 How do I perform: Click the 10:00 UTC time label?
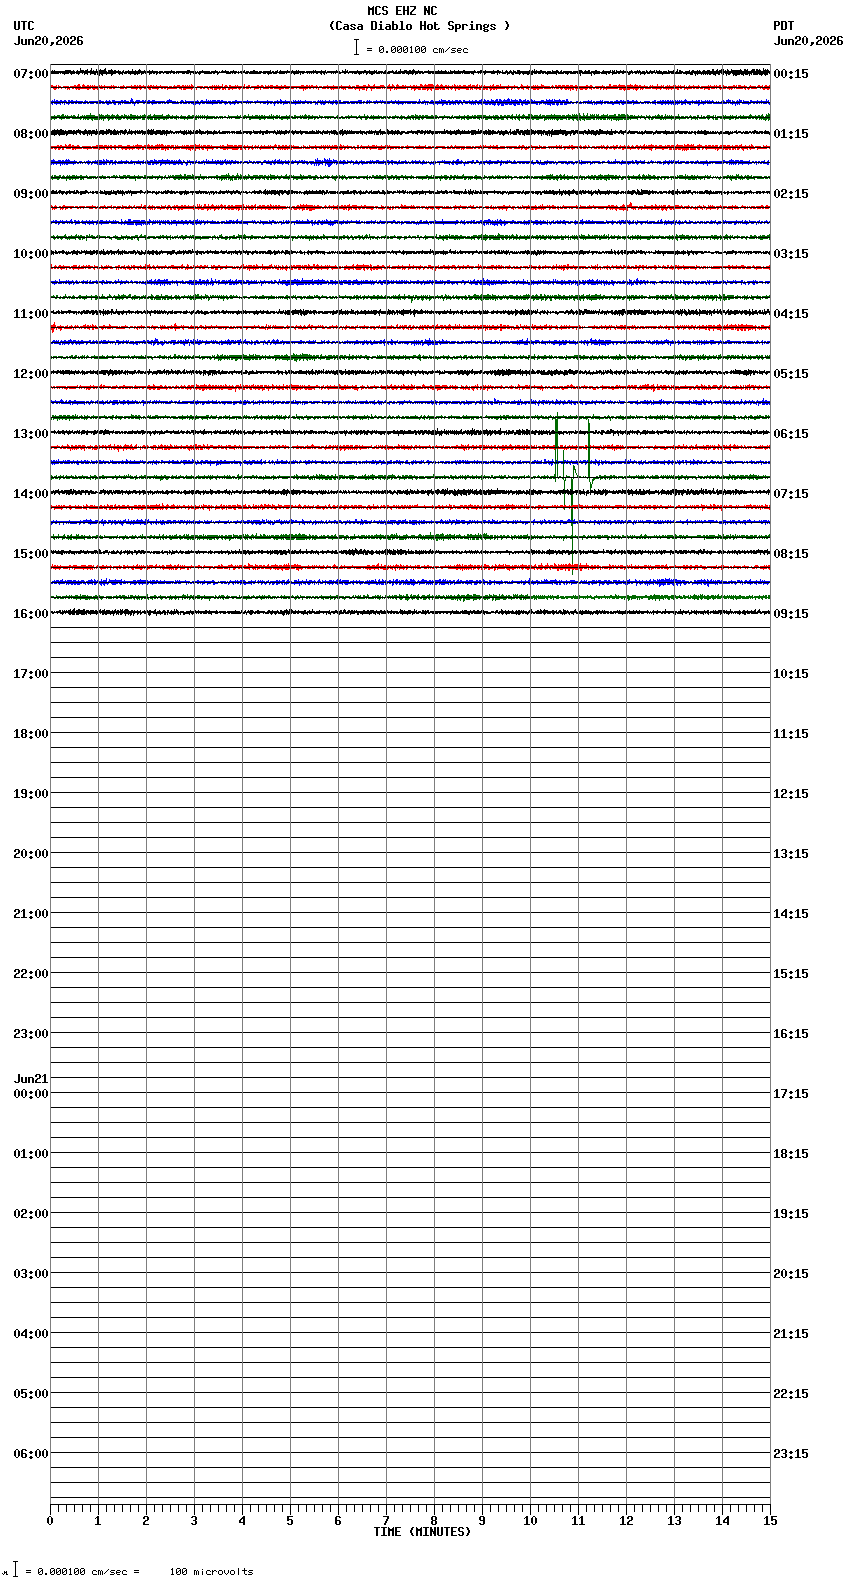(x=31, y=254)
